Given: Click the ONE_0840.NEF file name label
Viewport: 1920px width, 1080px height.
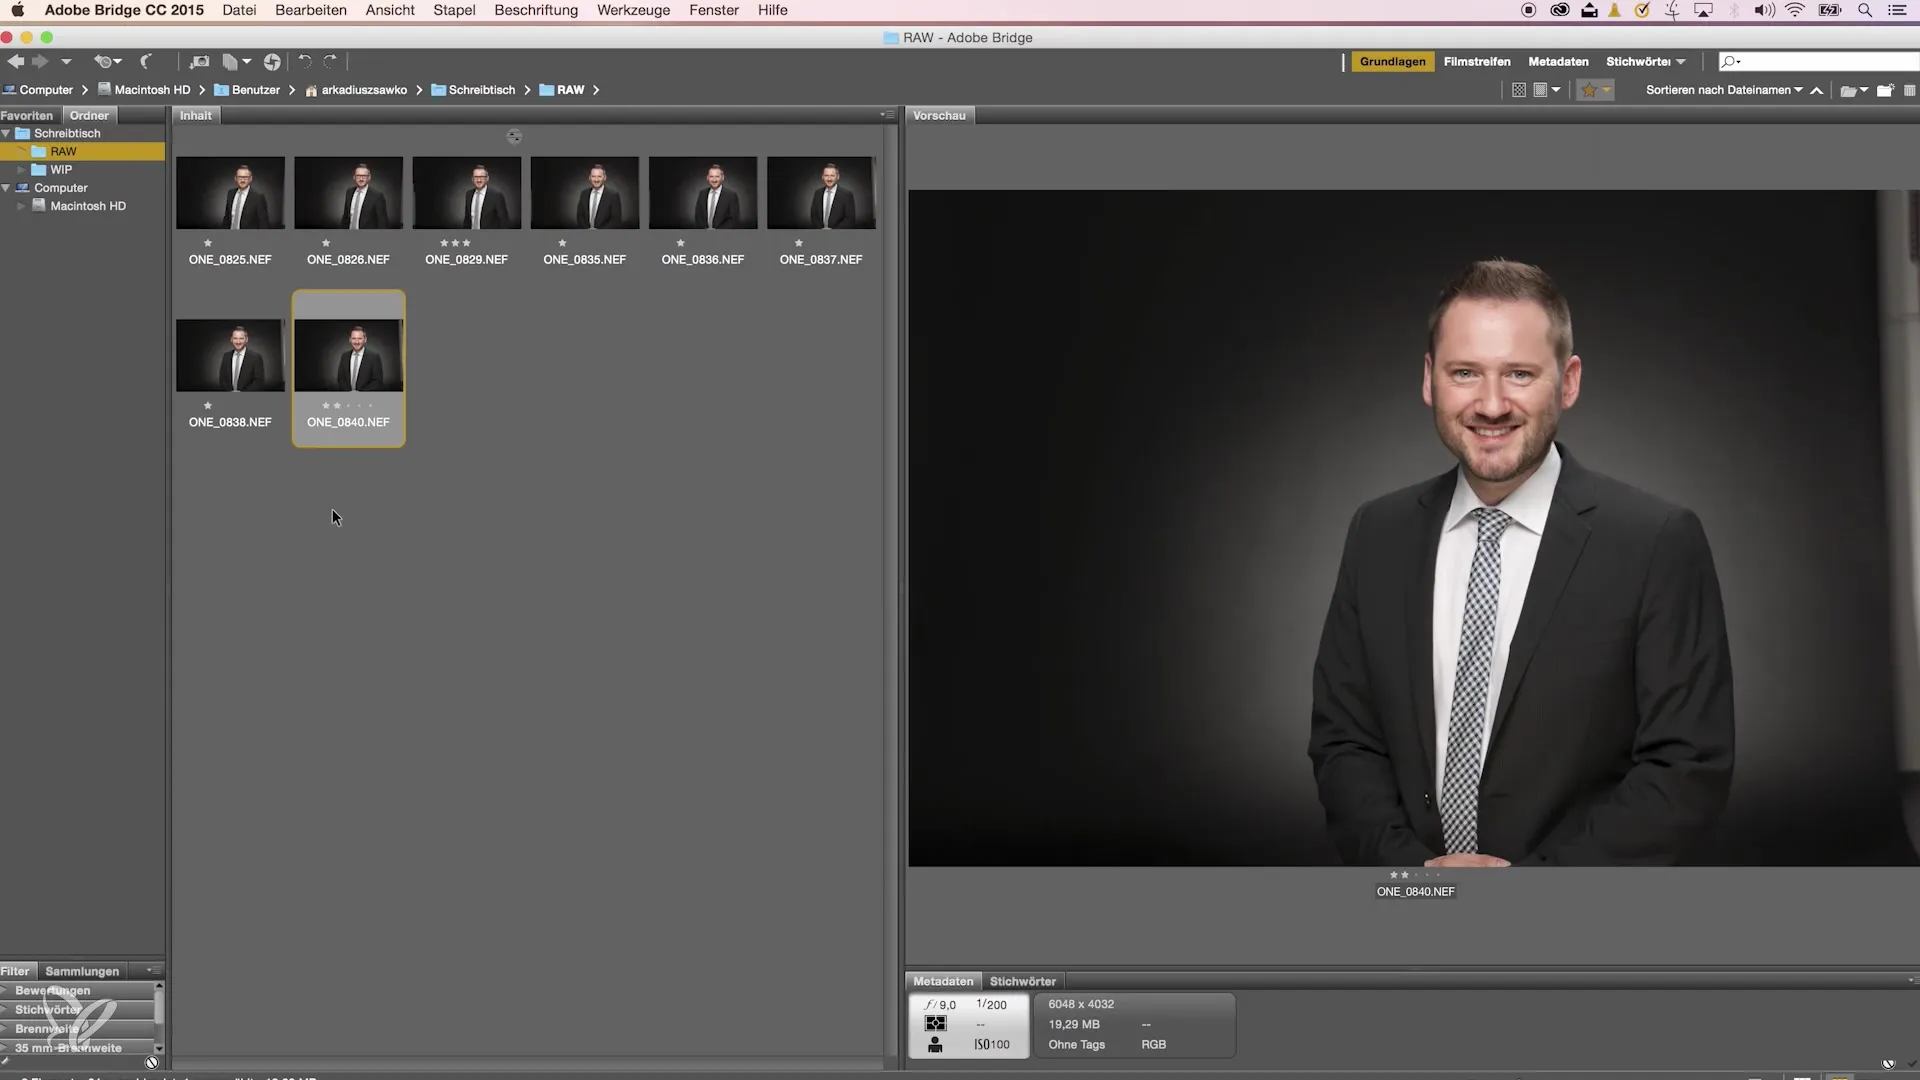Looking at the screenshot, I should (348, 423).
